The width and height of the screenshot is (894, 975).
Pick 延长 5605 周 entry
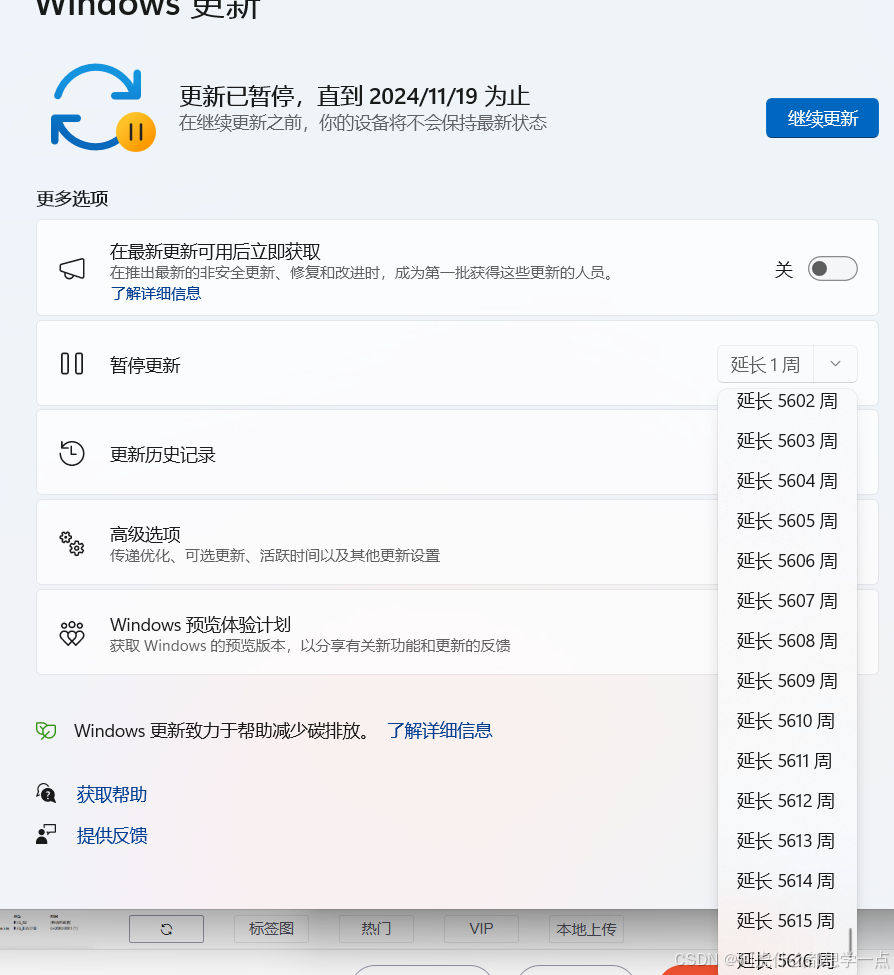pos(787,520)
